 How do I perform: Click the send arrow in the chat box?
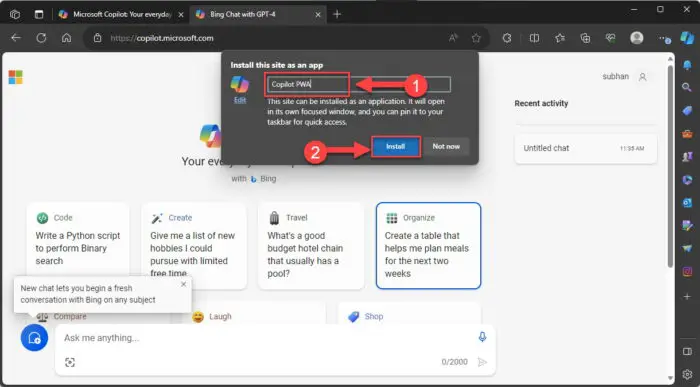[x=482, y=362]
